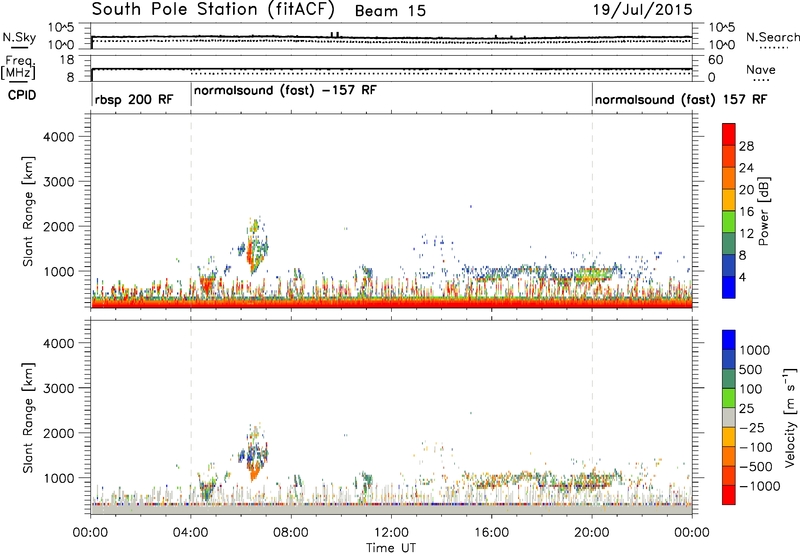Image resolution: width=800 pixels, height=554 pixels.
Task: Click the 'N.Sky' legend label
Action: click(19, 37)
